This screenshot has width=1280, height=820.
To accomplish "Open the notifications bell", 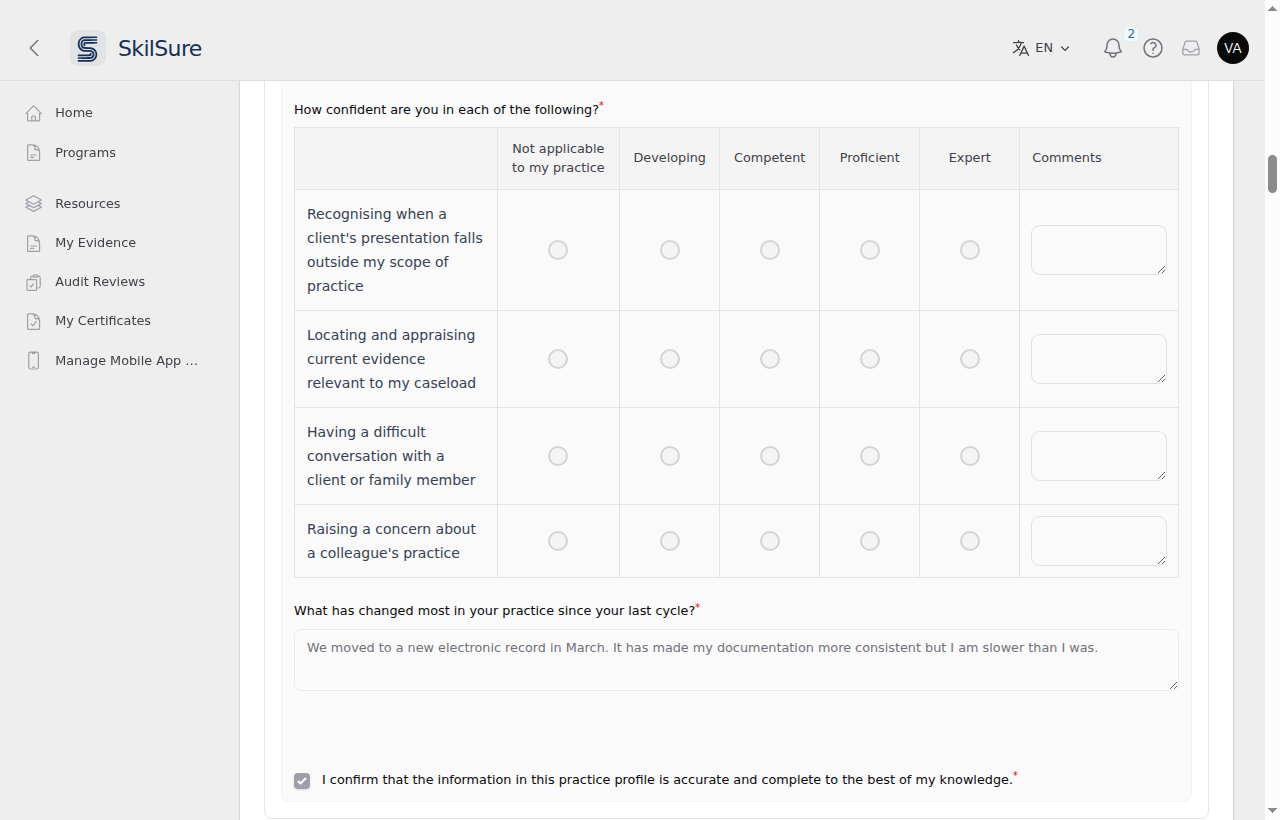I will tap(1113, 48).
